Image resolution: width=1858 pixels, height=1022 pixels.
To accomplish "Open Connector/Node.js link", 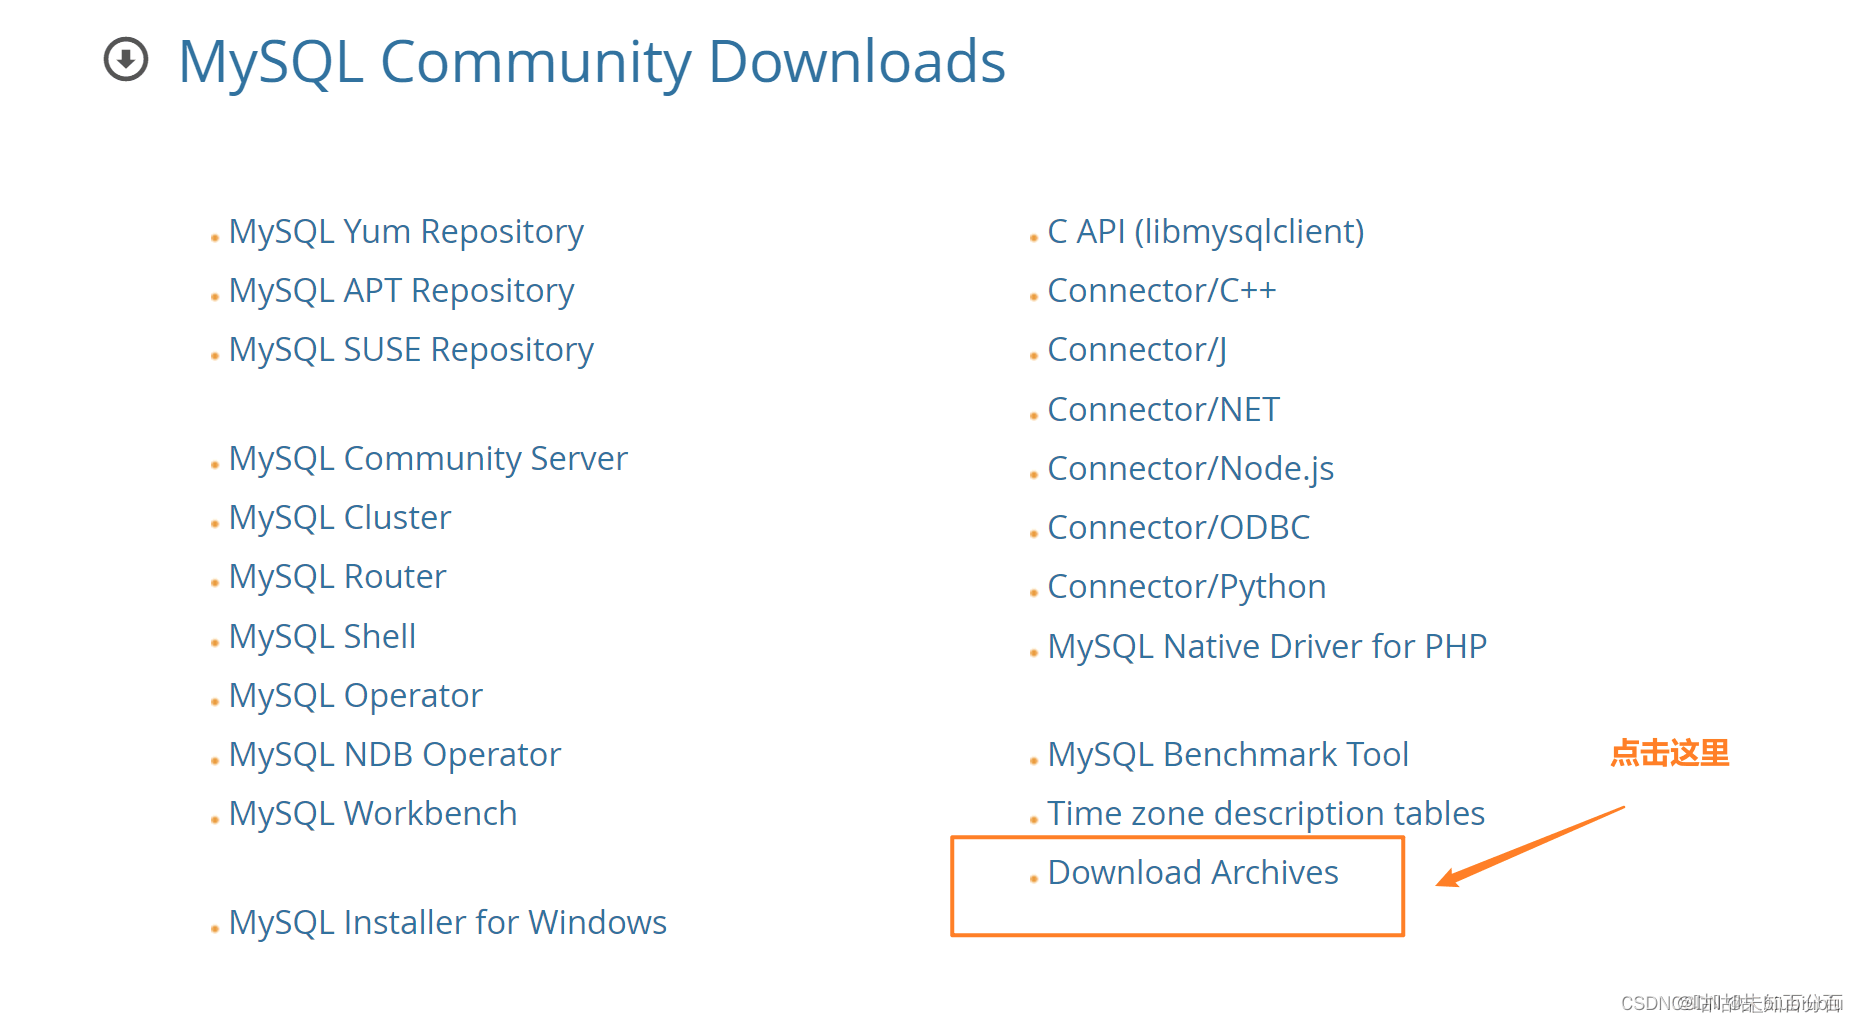I will (x=1191, y=469).
